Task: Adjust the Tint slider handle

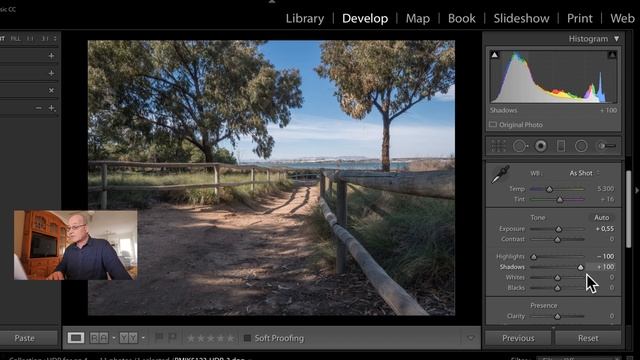Action: [x=560, y=199]
